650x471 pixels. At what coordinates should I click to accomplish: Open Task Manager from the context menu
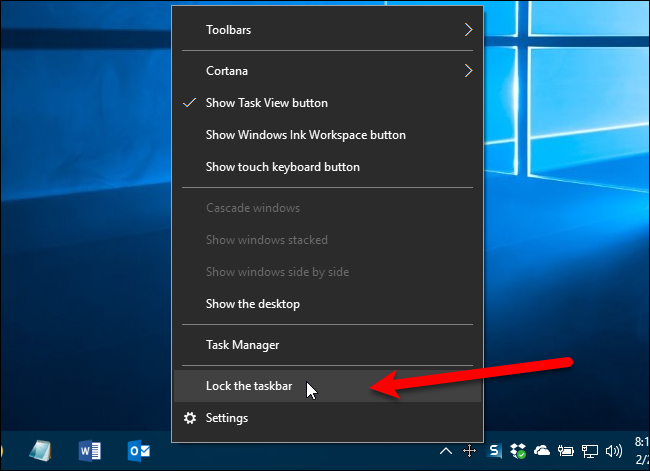click(x=242, y=345)
